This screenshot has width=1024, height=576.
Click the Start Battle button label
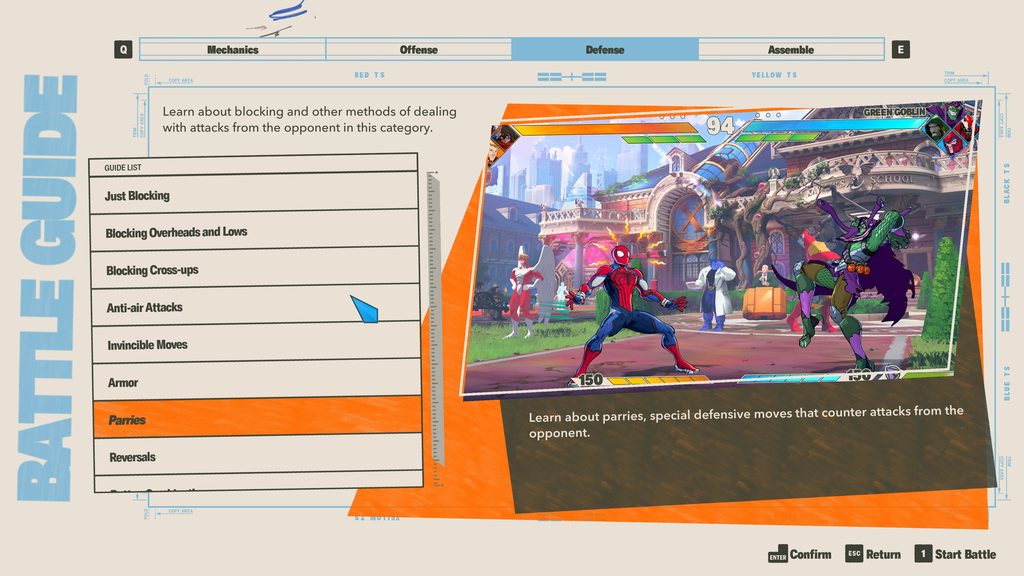pyautogui.click(x=965, y=554)
